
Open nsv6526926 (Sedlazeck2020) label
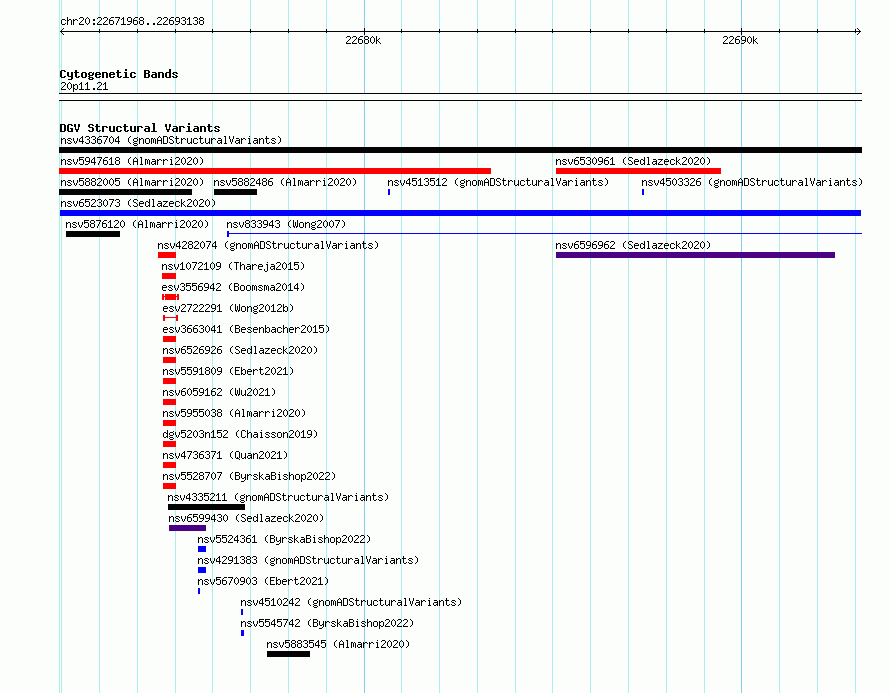pyautogui.click(x=240, y=350)
